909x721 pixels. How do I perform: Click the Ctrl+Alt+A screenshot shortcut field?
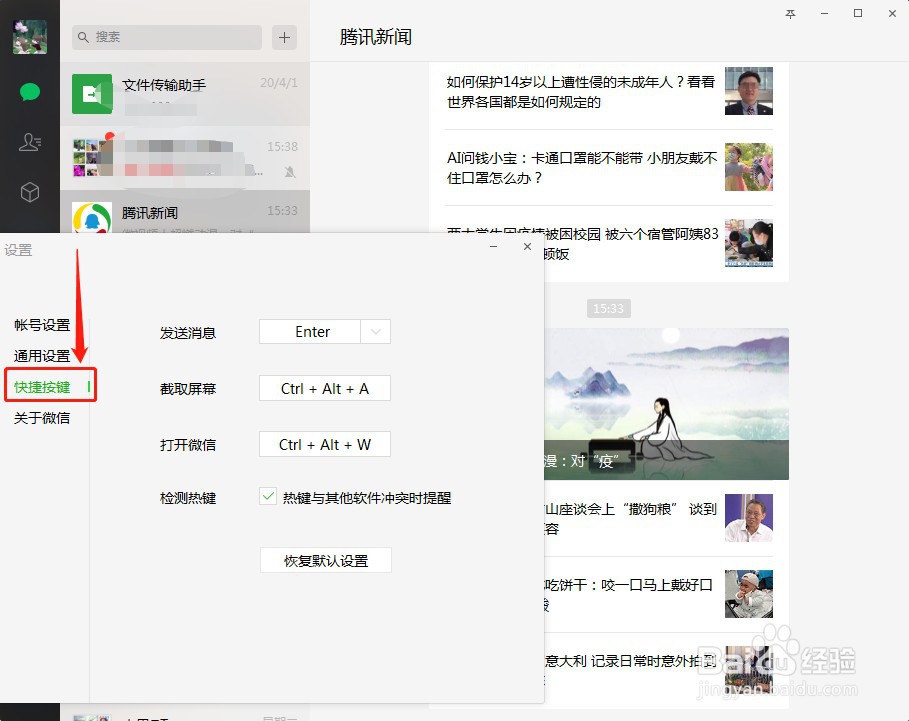(x=324, y=388)
